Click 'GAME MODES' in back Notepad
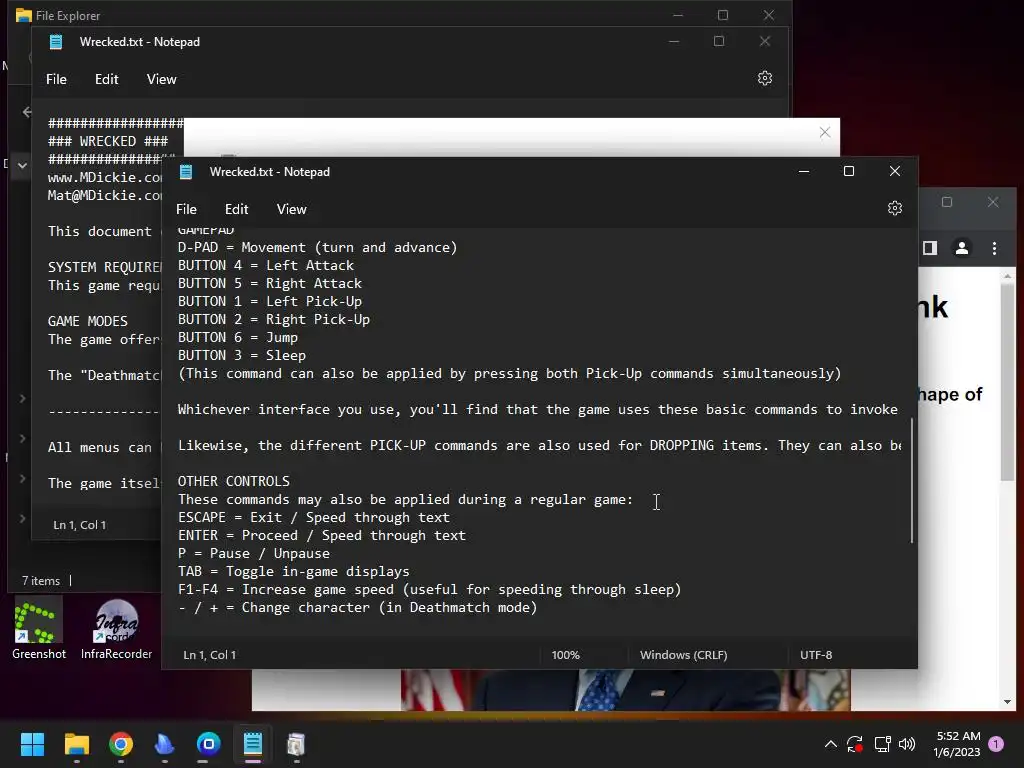Image resolution: width=1024 pixels, height=768 pixels. [88, 321]
